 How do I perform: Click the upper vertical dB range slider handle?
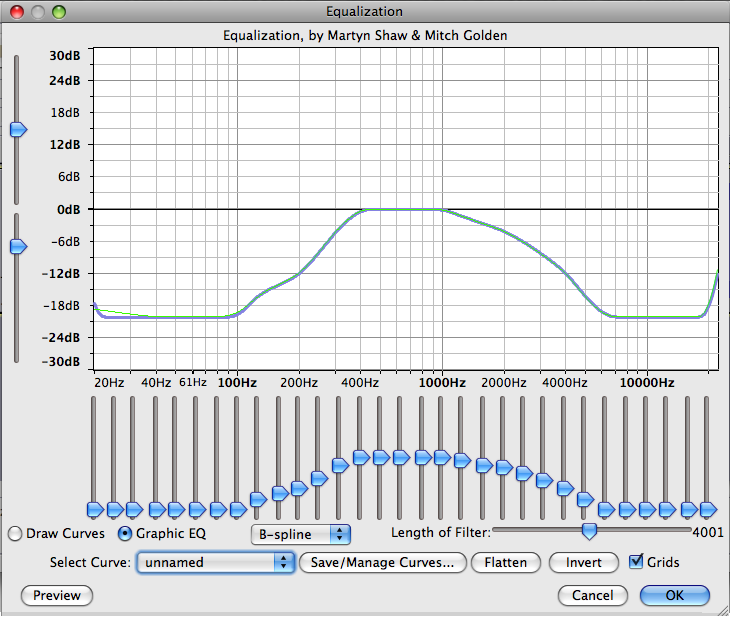[x=17, y=129]
